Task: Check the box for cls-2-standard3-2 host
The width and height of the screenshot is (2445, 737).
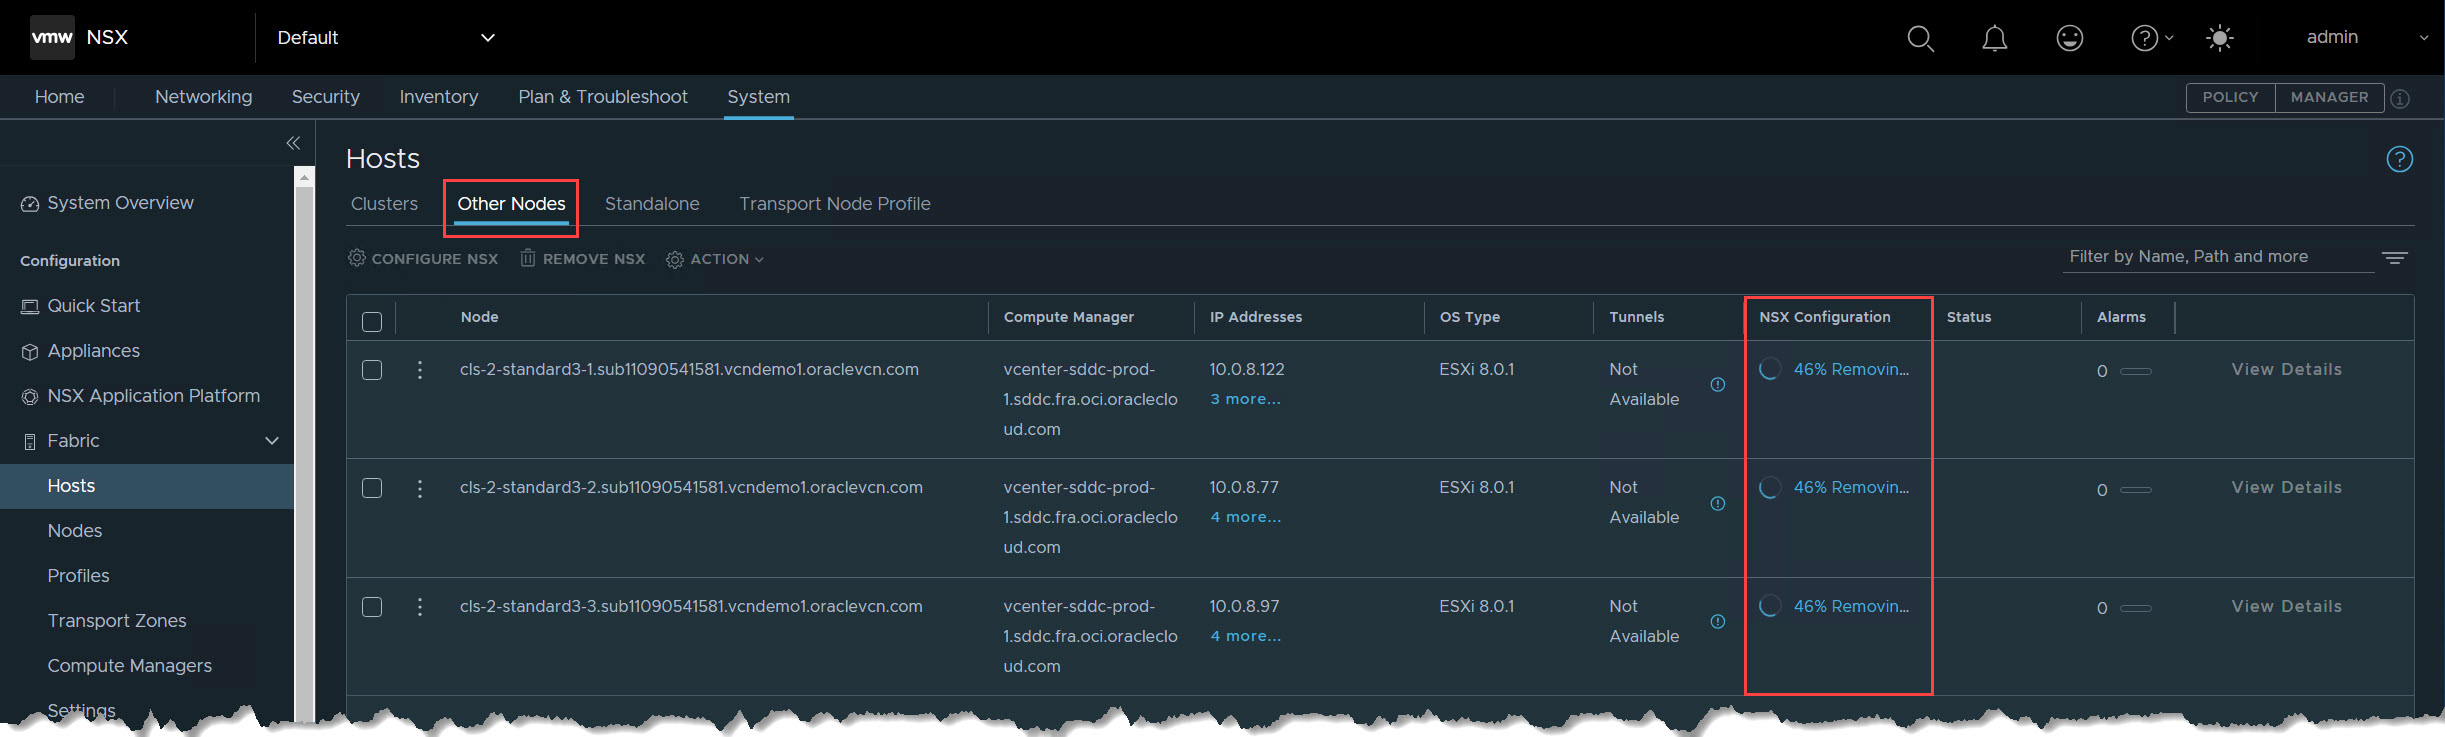Action: pyautogui.click(x=372, y=488)
